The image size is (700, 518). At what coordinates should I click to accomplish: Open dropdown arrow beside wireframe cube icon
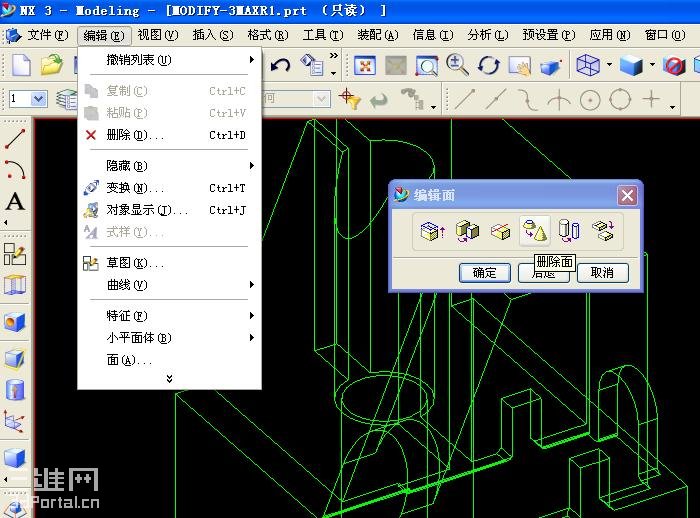pos(609,65)
